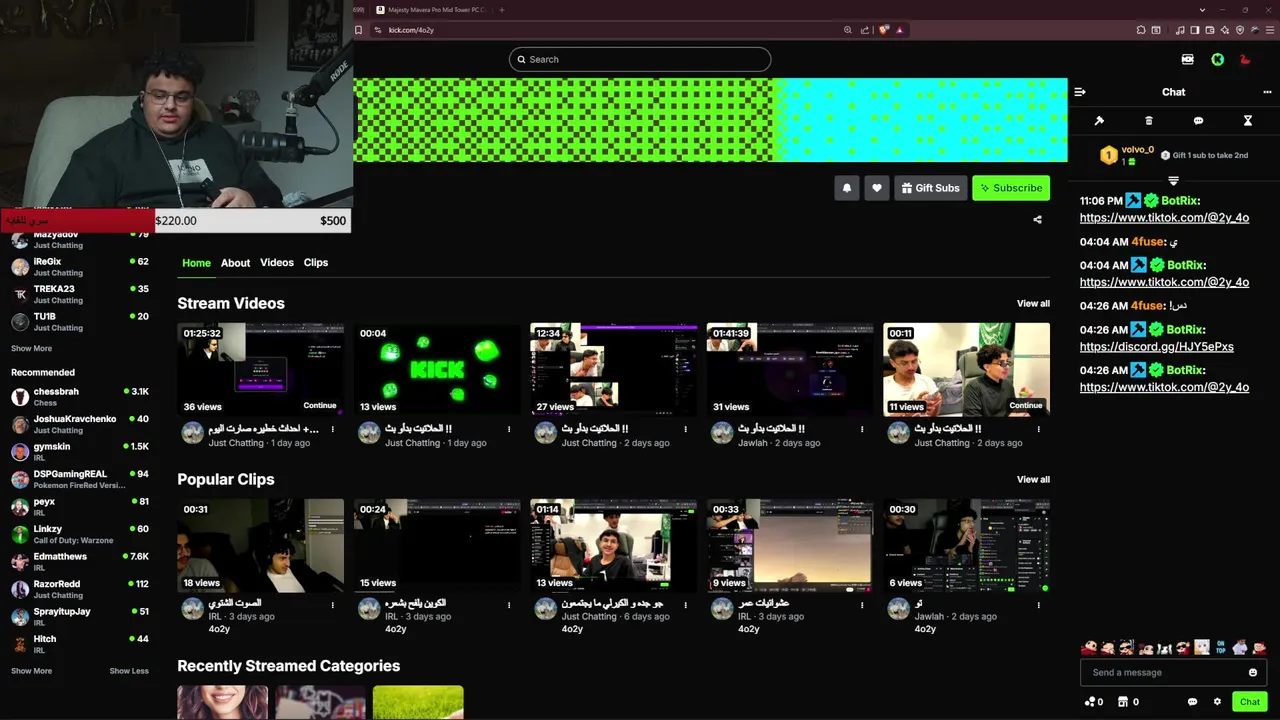
Task: View all Stream Videos
Action: pos(1033,304)
